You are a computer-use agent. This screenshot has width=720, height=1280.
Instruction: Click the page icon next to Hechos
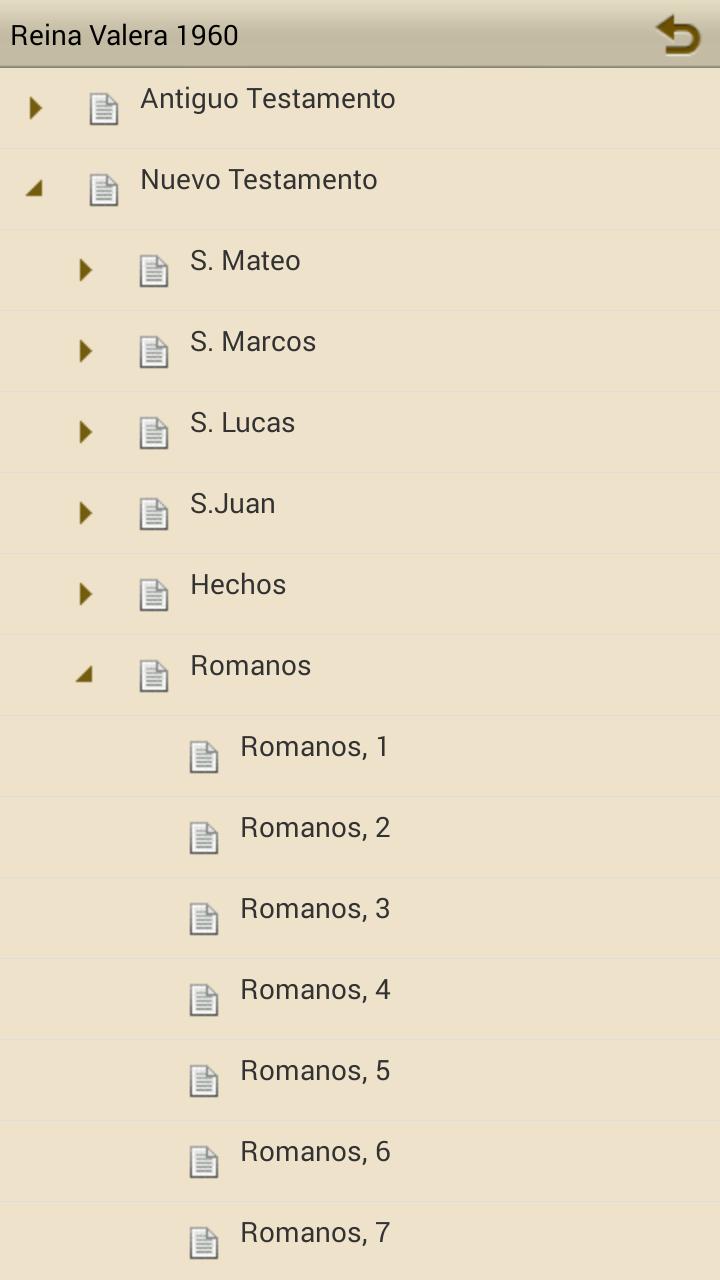[x=154, y=595]
